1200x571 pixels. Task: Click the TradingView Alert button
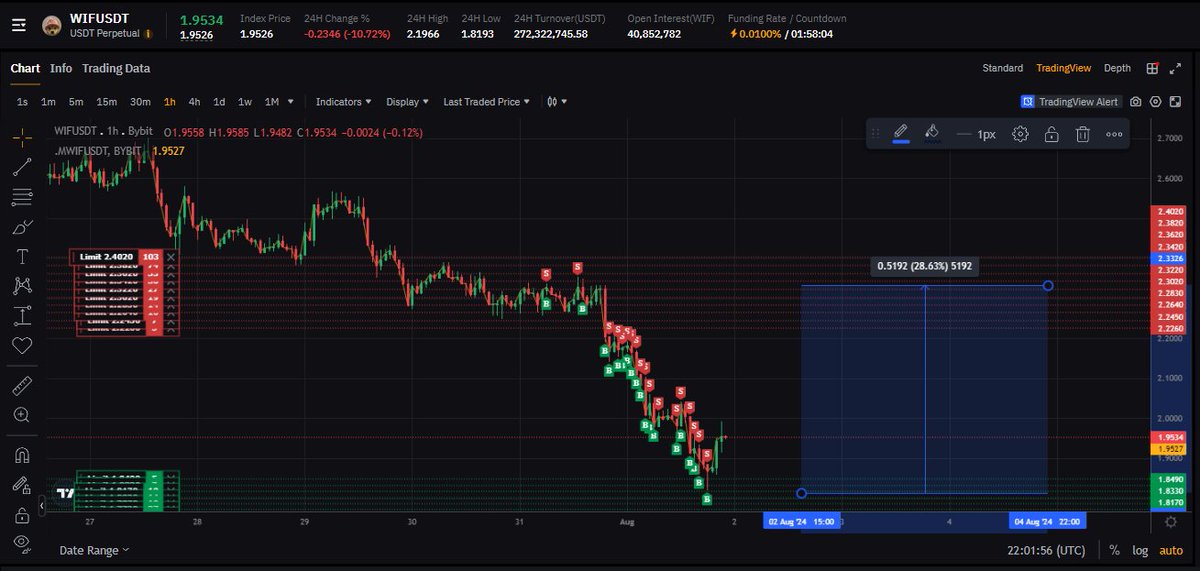[x=1070, y=102]
